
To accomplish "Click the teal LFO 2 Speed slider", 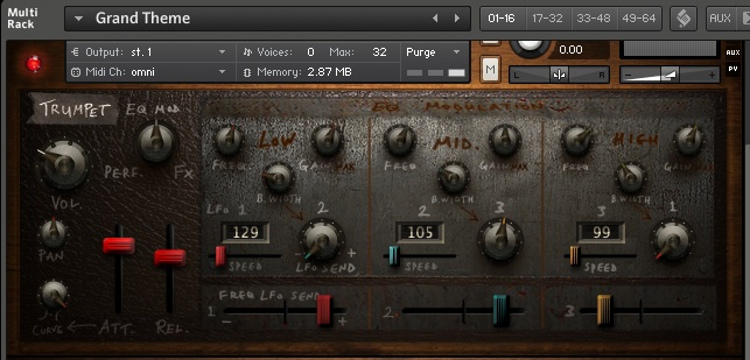I will point(394,256).
